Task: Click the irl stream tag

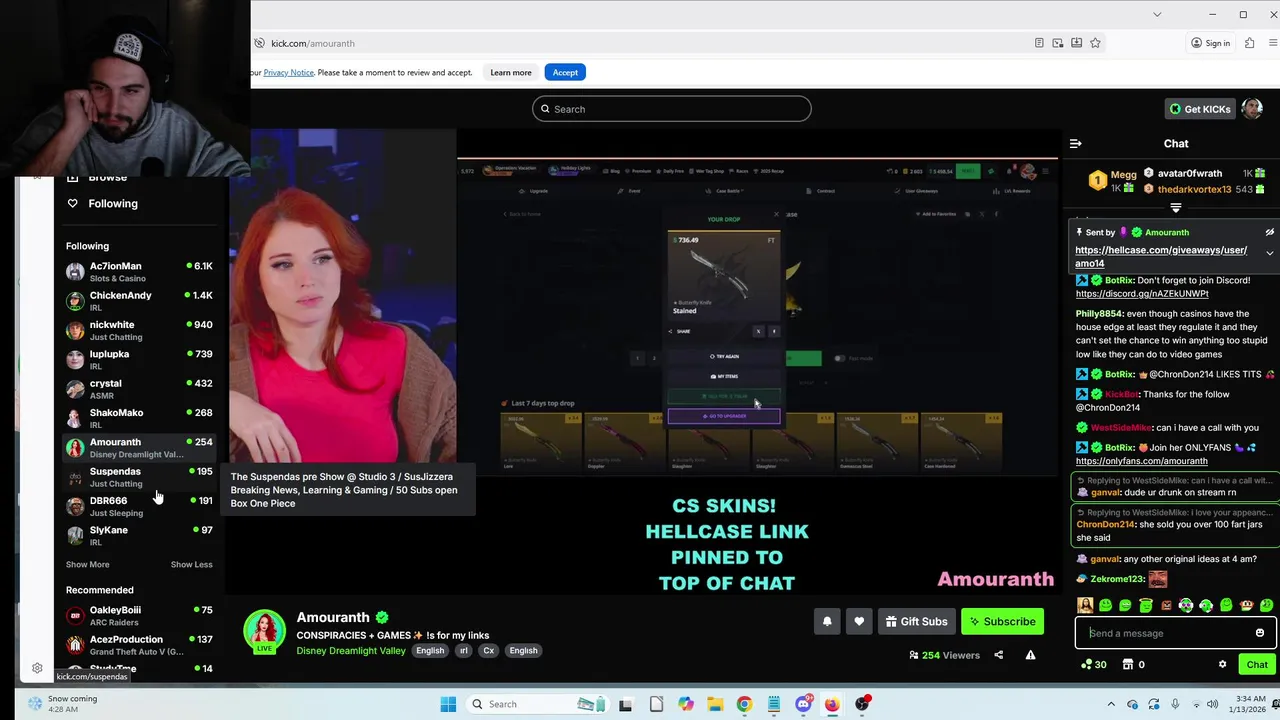Action: (x=463, y=651)
